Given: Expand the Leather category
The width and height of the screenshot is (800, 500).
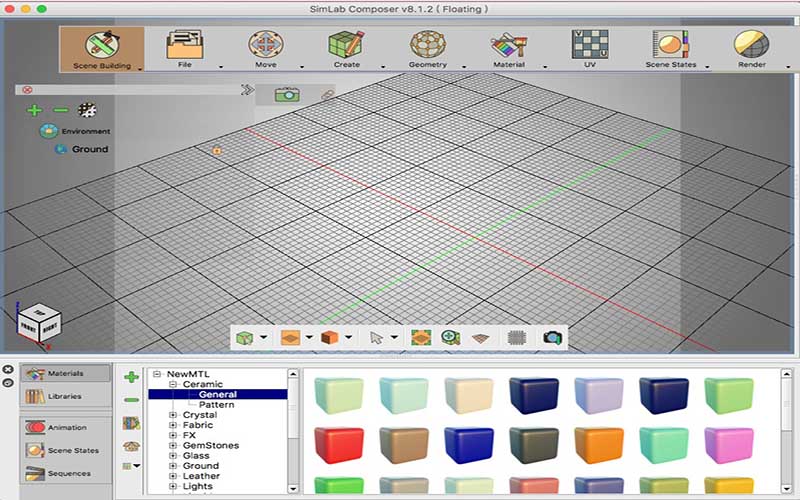Looking at the screenshot, I should (x=173, y=476).
